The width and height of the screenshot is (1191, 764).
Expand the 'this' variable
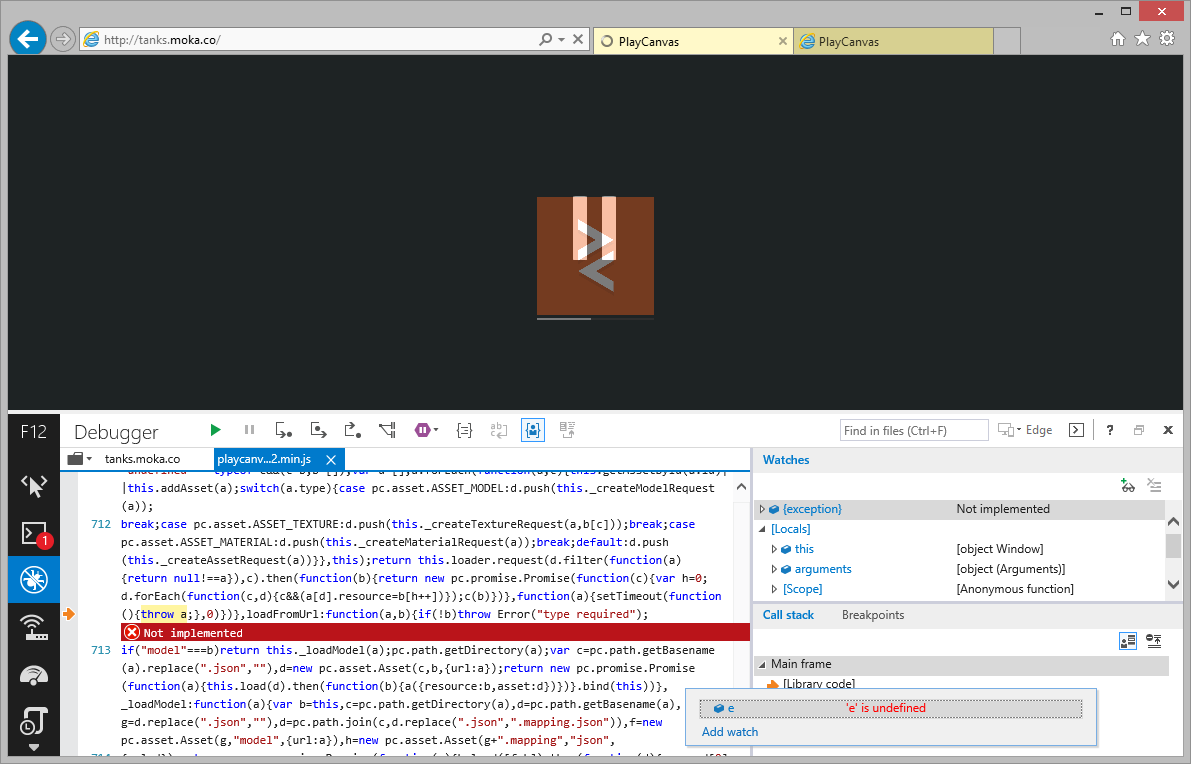tap(774, 549)
